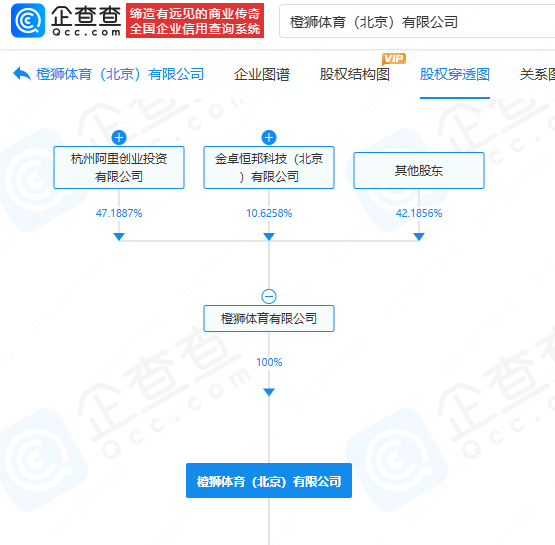Click the 橙狮体育（北京）有限公司 breadcrumb link
This screenshot has width=555, height=545.
120,74
